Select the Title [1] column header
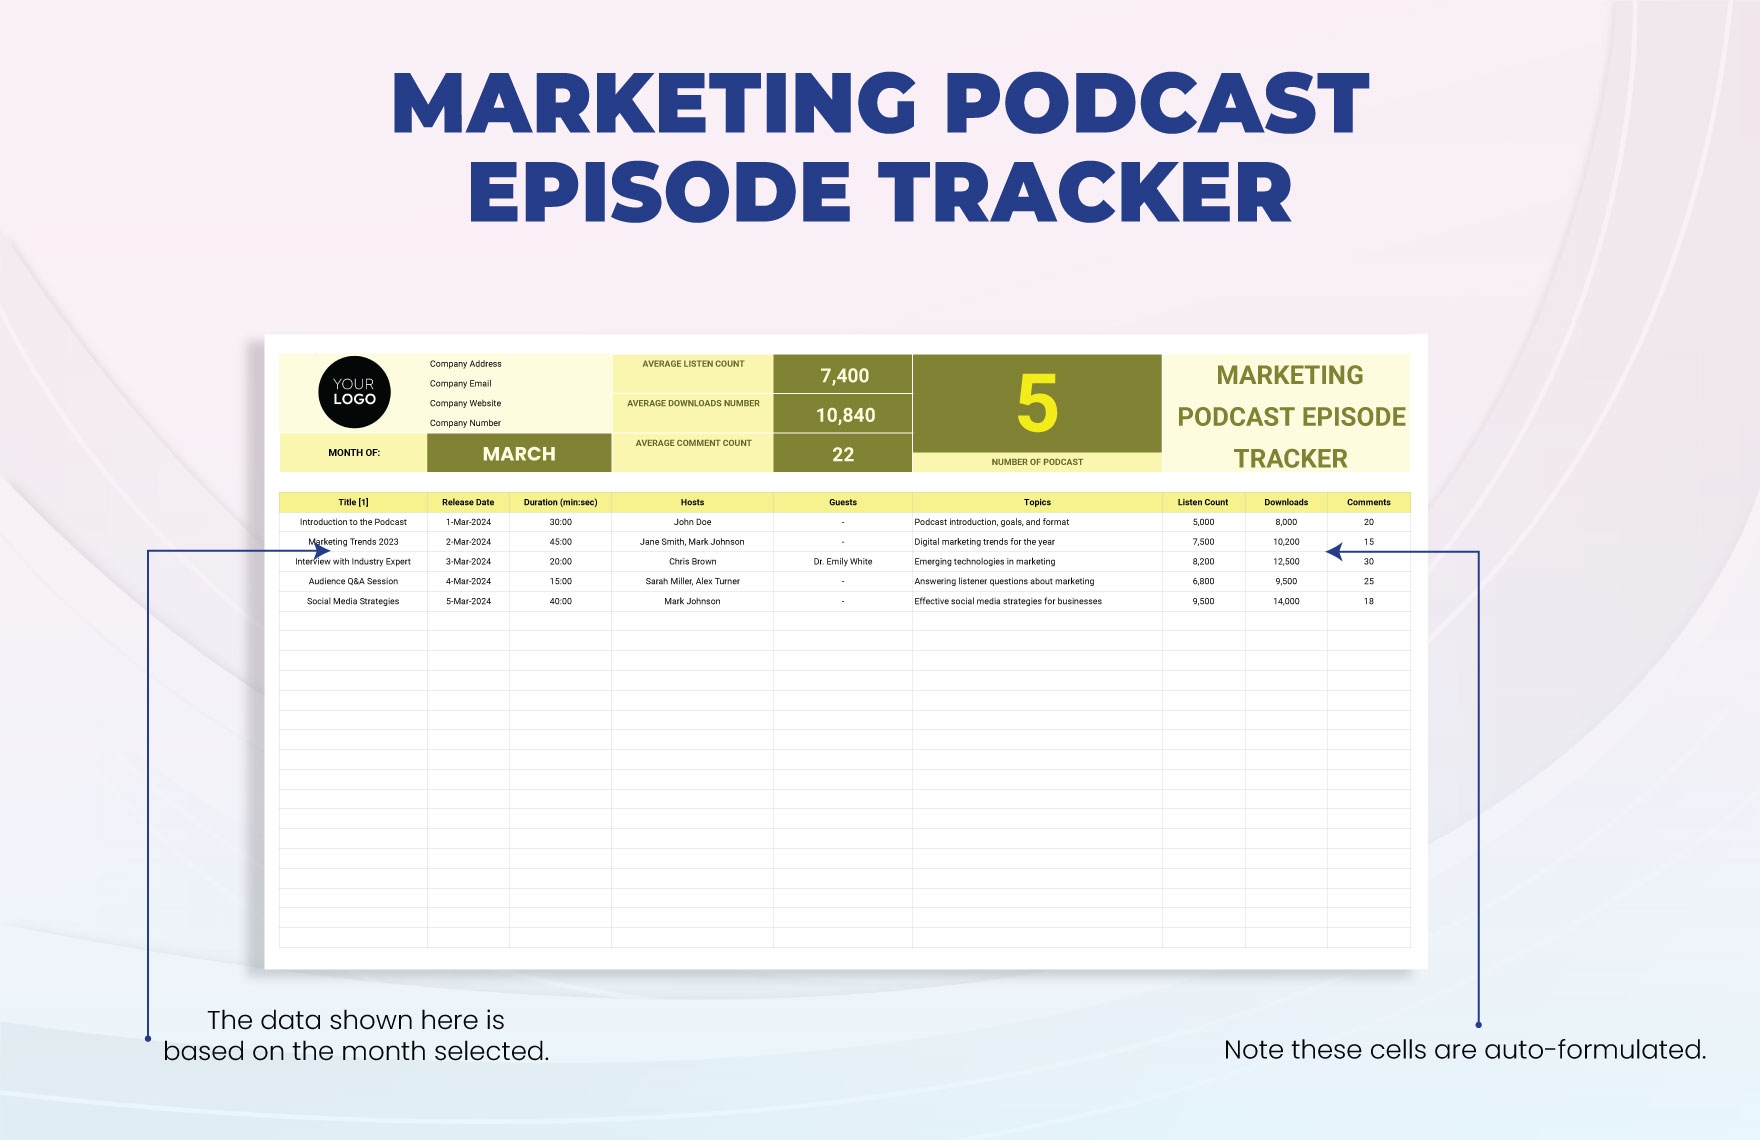1760x1140 pixels. pyautogui.click(x=356, y=502)
